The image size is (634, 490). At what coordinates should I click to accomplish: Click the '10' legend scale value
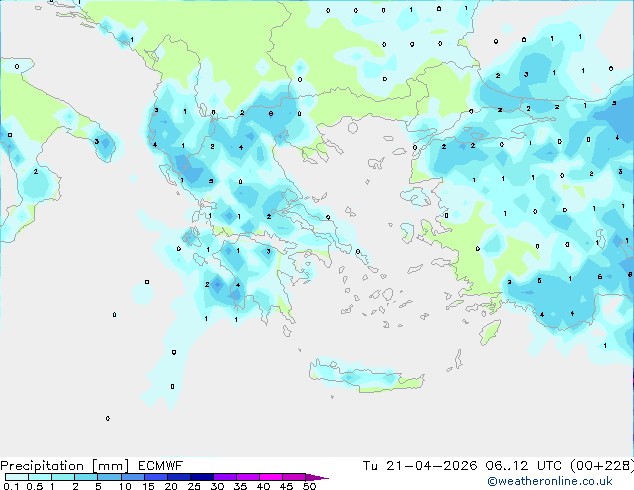coord(125,486)
